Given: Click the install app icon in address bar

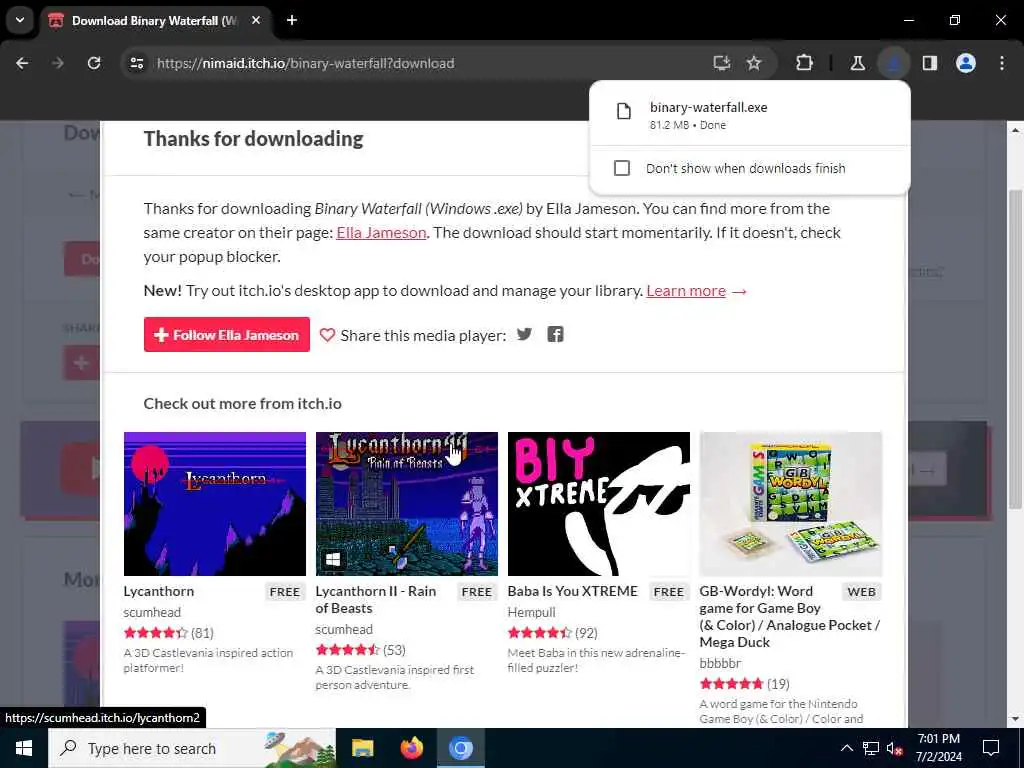Looking at the screenshot, I should (x=721, y=63).
